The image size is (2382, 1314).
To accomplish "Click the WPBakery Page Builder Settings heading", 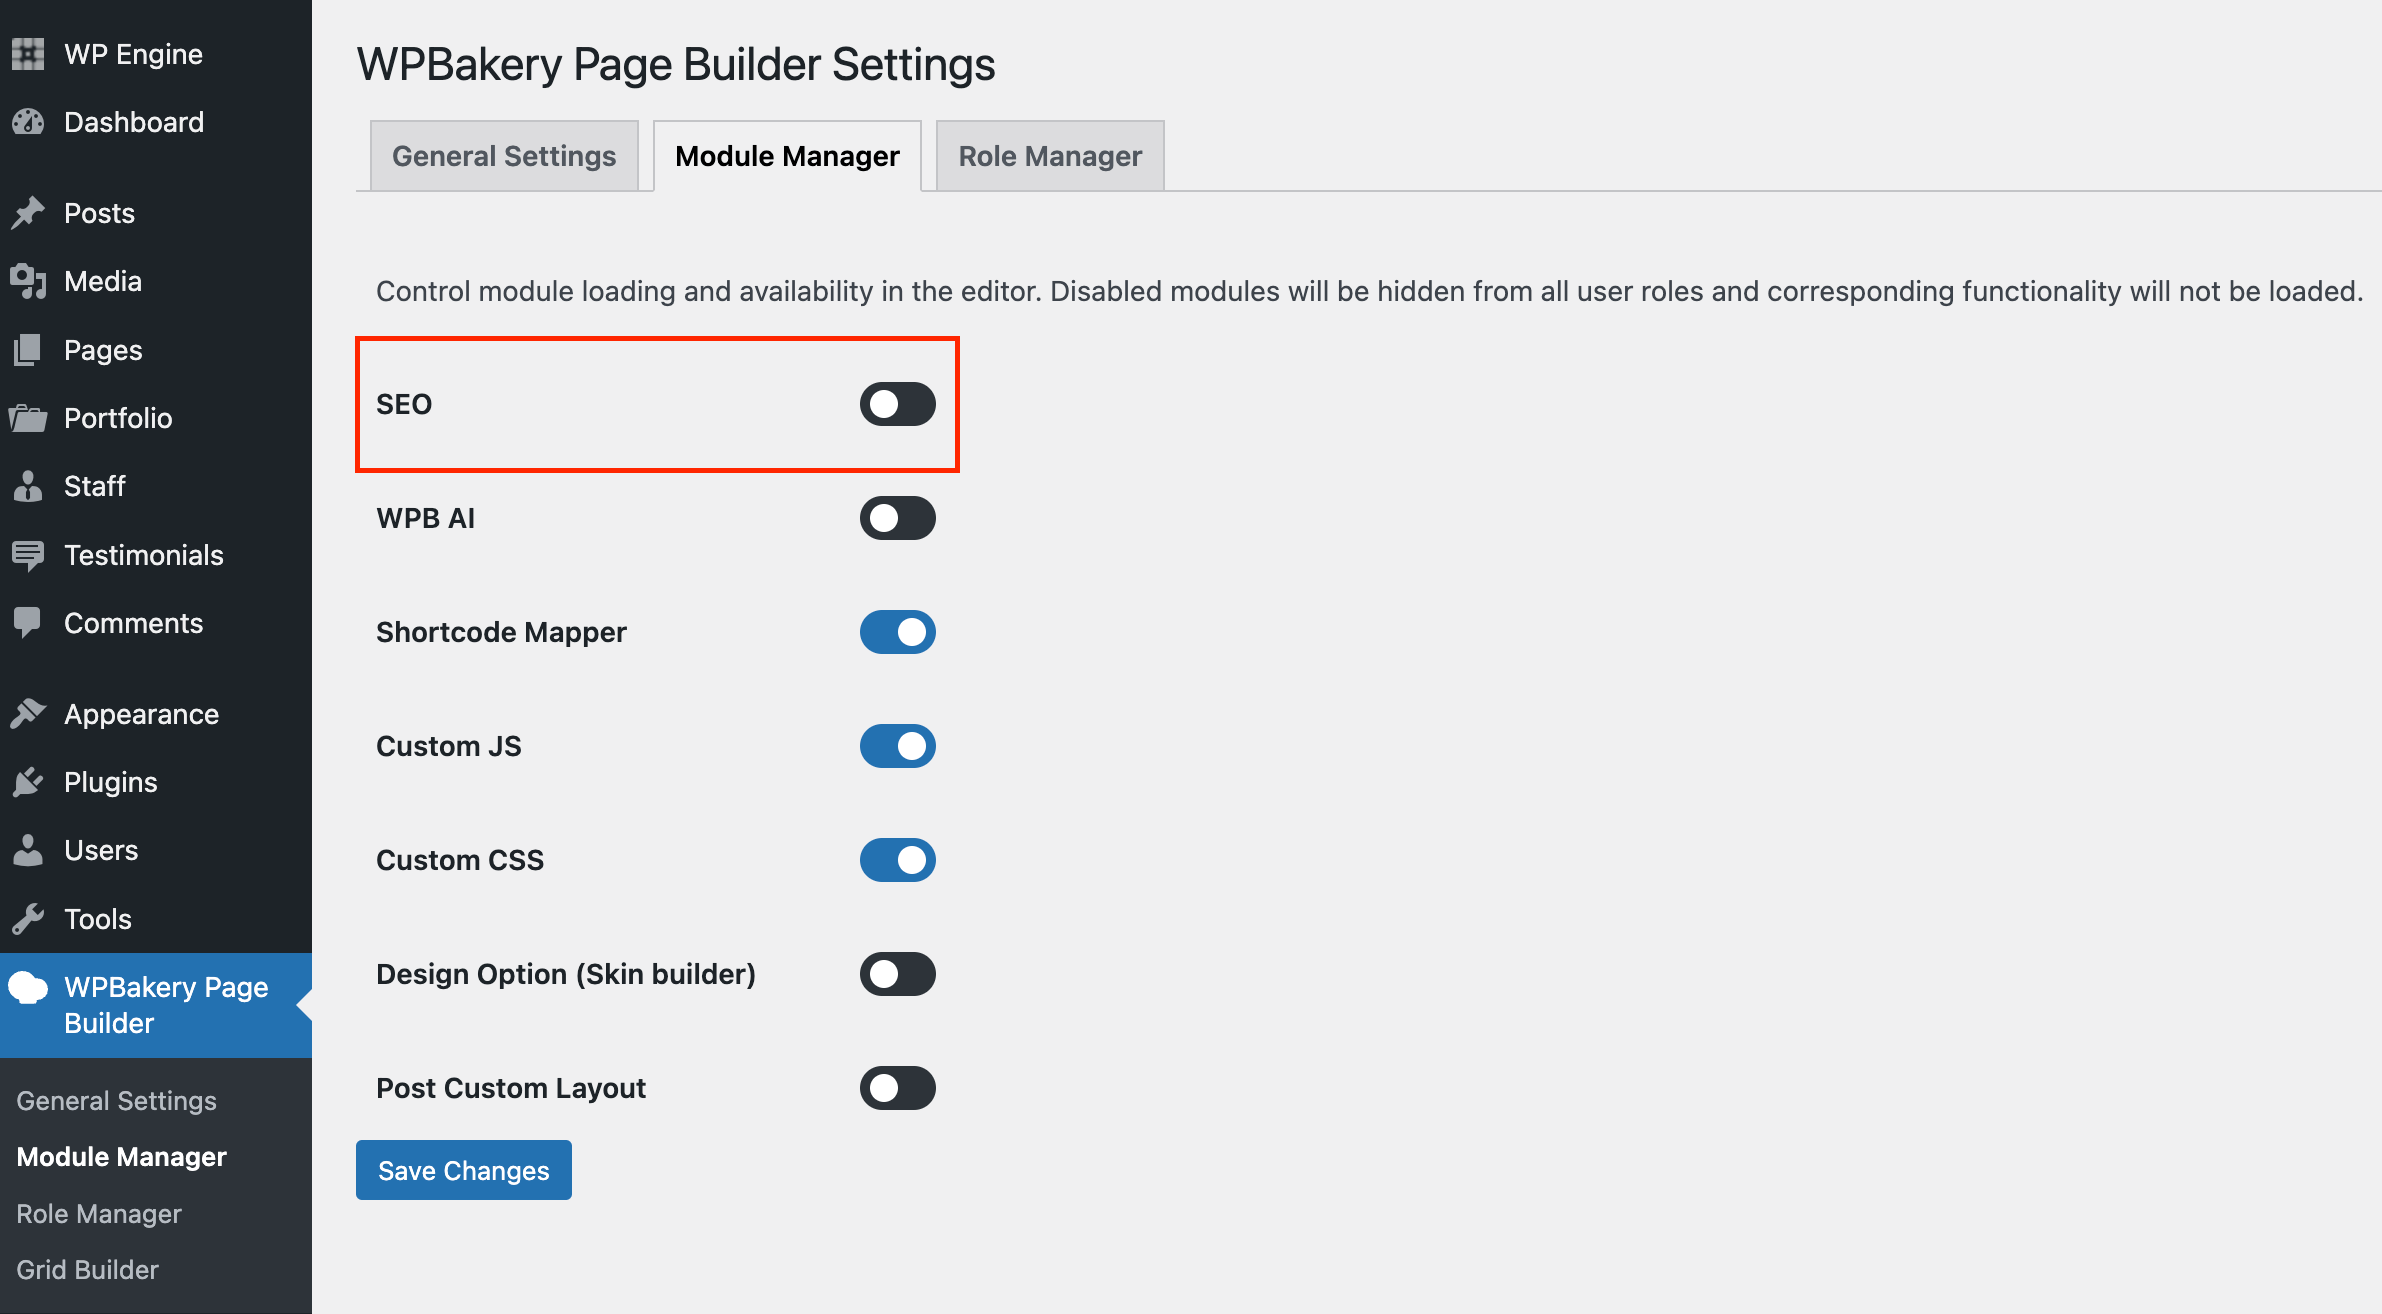I will [676, 64].
